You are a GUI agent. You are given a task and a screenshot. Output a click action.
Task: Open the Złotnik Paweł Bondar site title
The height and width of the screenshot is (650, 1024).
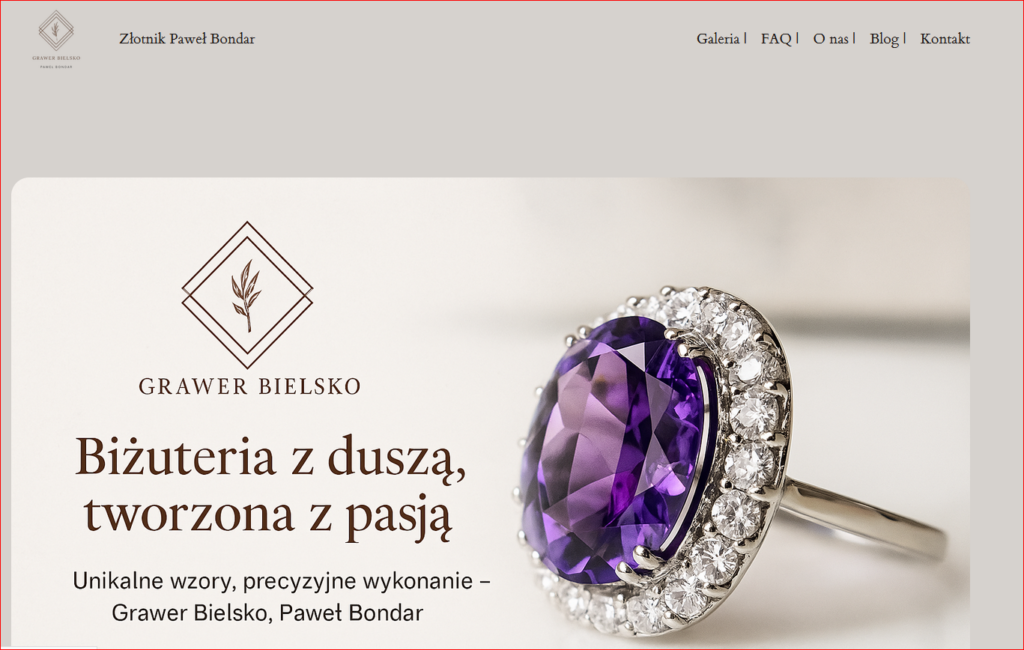(x=187, y=39)
